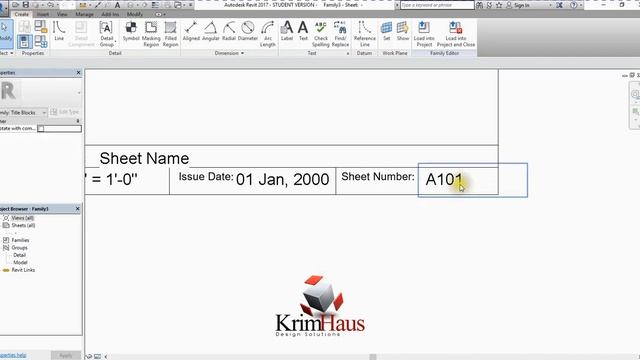Click Load into Project and Close
The height and width of the screenshot is (360, 640).
tap(456, 34)
